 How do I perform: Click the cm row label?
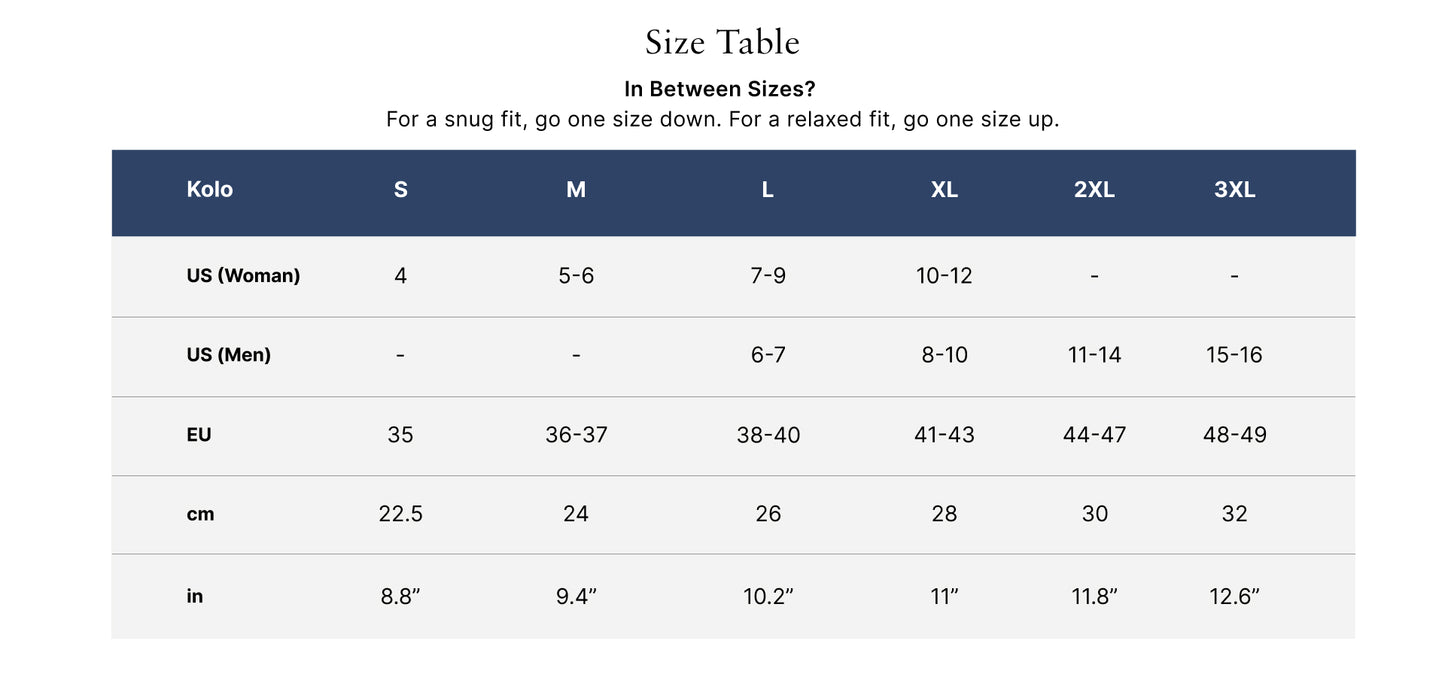(200, 514)
